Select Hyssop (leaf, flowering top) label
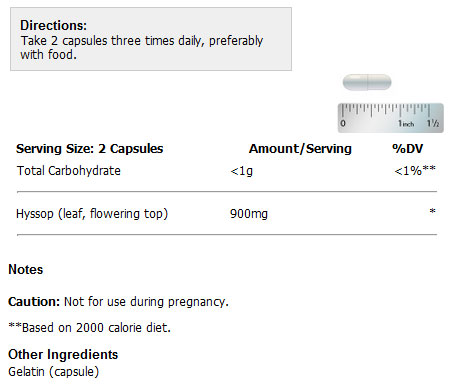The height and width of the screenshot is (384, 456). [x=92, y=214]
